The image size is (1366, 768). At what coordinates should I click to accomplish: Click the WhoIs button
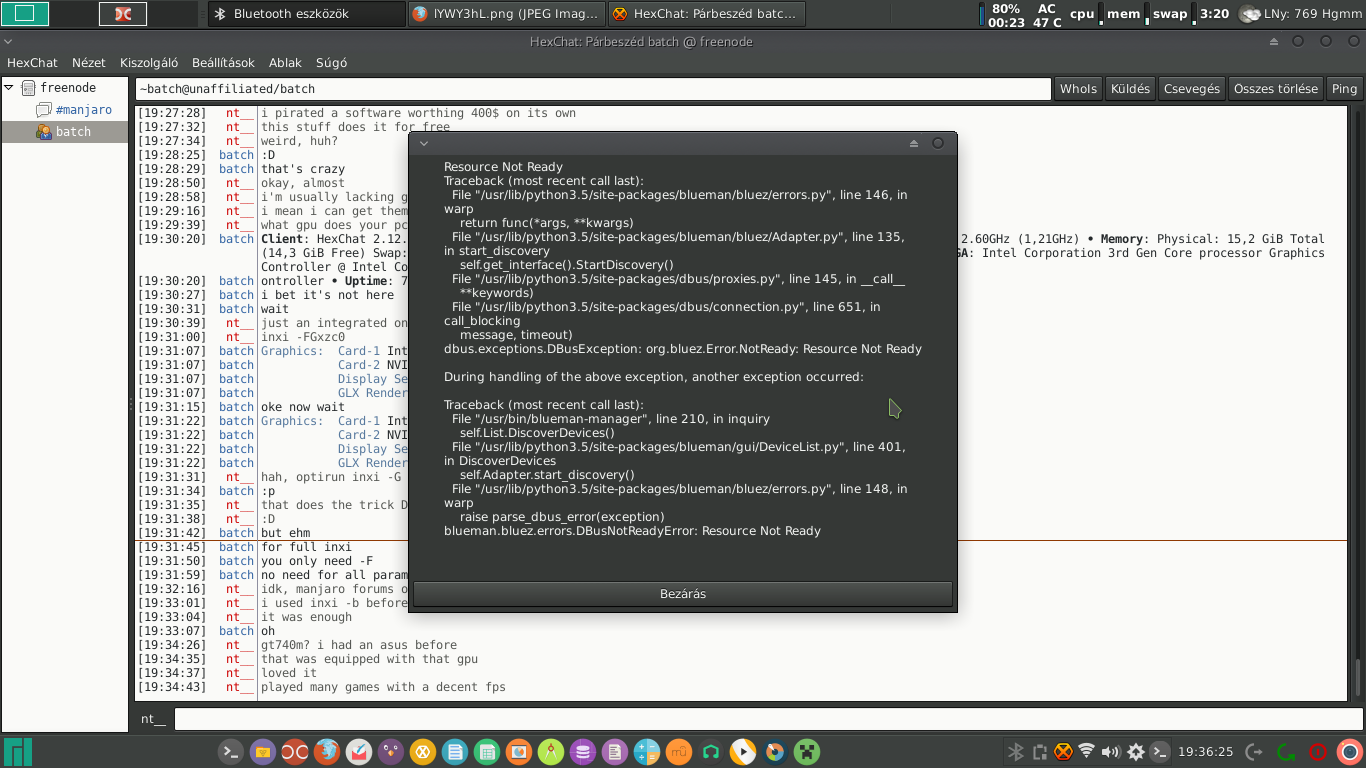[x=1078, y=88]
